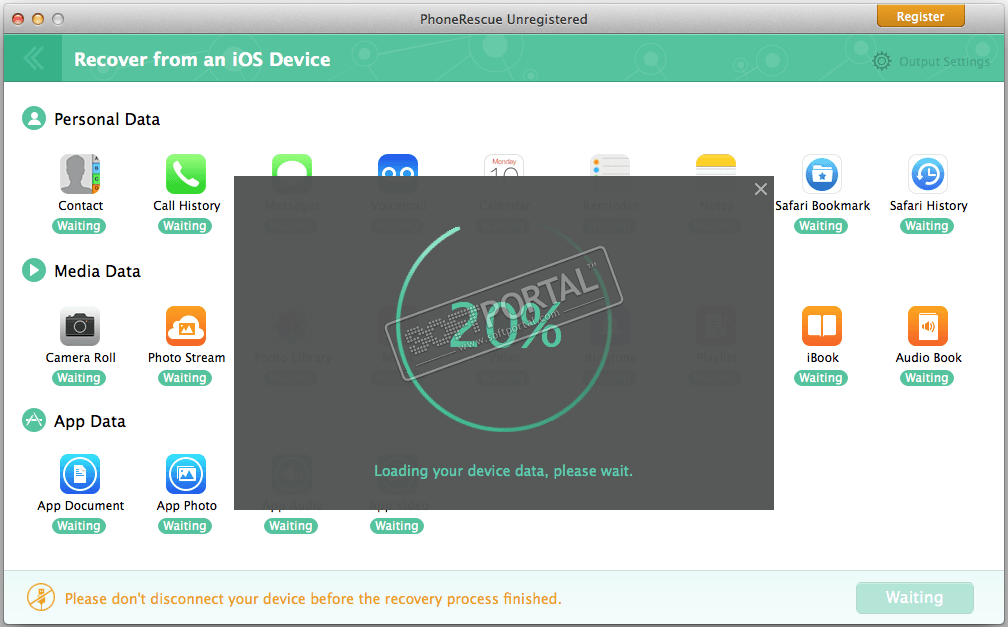Click the 'Audio Book' label
1008x627 pixels.
(x=928, y=358)
